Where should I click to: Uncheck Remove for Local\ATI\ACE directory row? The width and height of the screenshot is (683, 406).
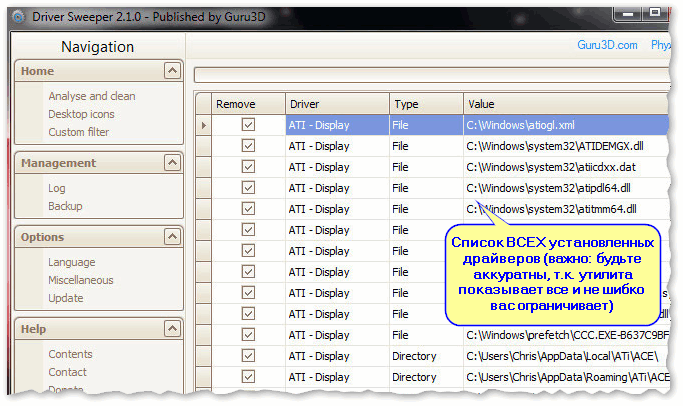point(248,355)
